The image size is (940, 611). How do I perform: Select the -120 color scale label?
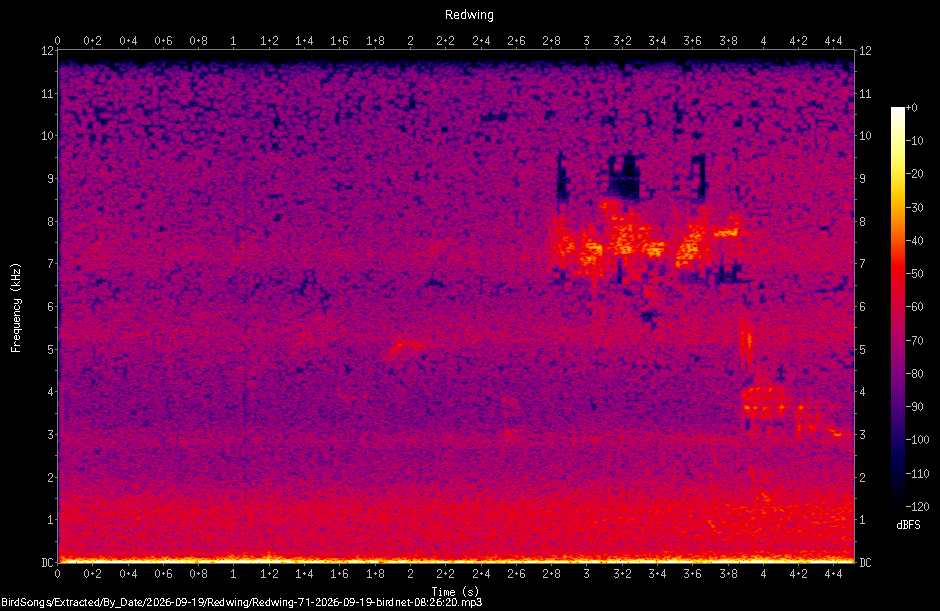tap(917, 506)
